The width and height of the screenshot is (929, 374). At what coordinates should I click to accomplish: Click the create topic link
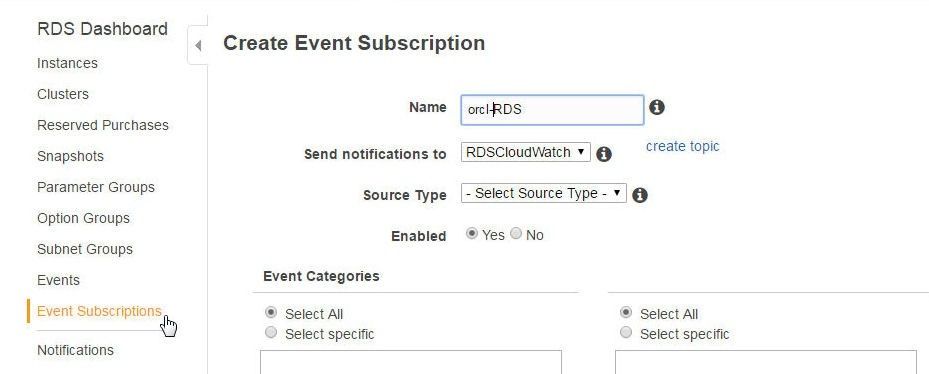pyautogui.click(x=683, y=146)
